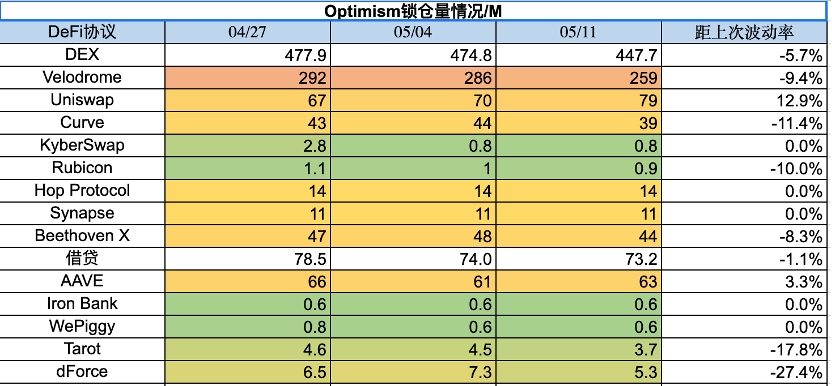Click the AAVE 3.3% change cell
Screen dimensions: 832x386
[x=744, y=281]
